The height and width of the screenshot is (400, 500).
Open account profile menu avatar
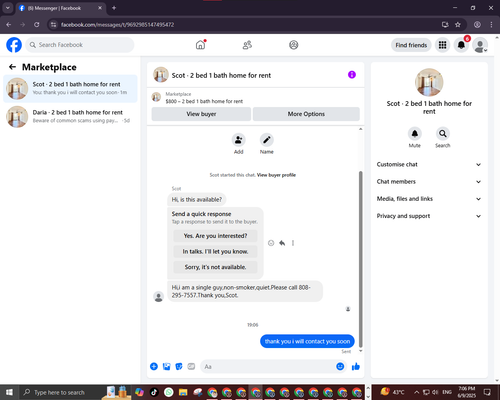[x=480, y=45]
